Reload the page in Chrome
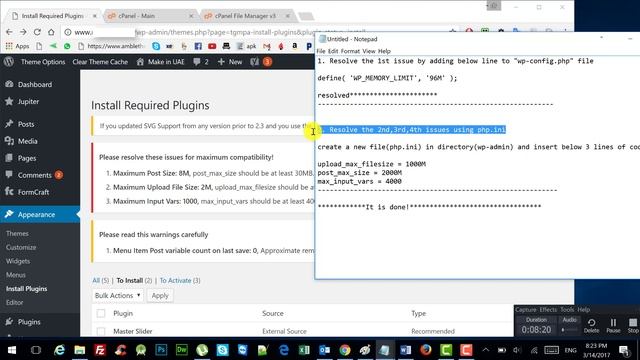Viewport: 640px width, 360px height. [37, 32]
